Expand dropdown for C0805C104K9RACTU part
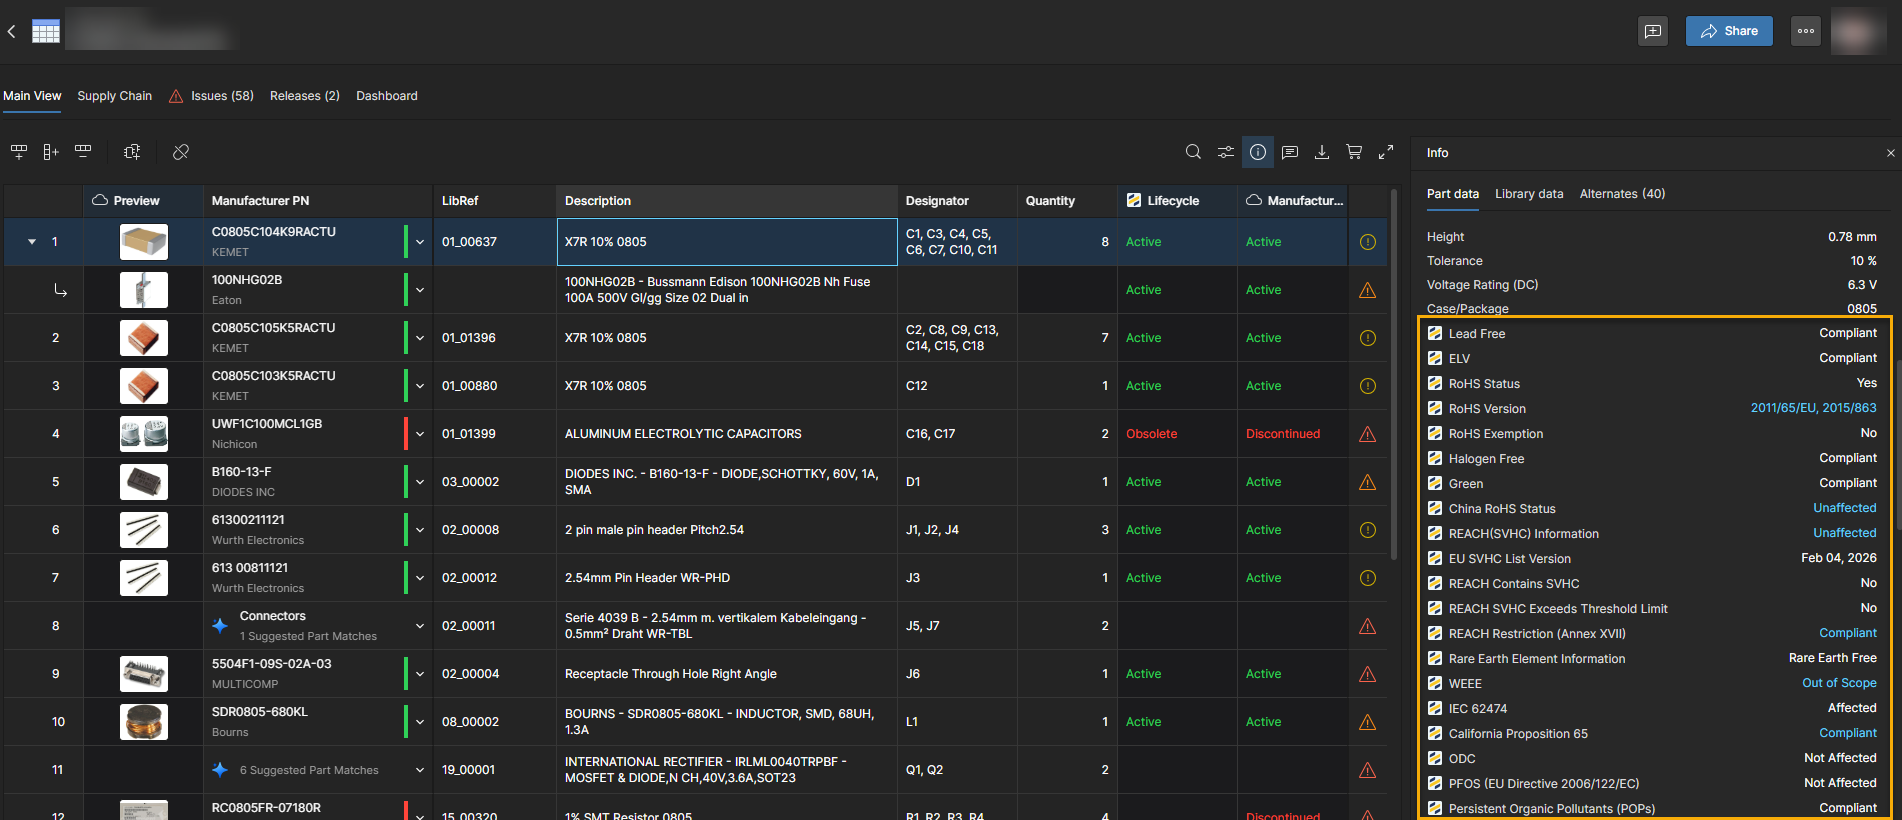 pyautogui.click(x=420, y=242)
